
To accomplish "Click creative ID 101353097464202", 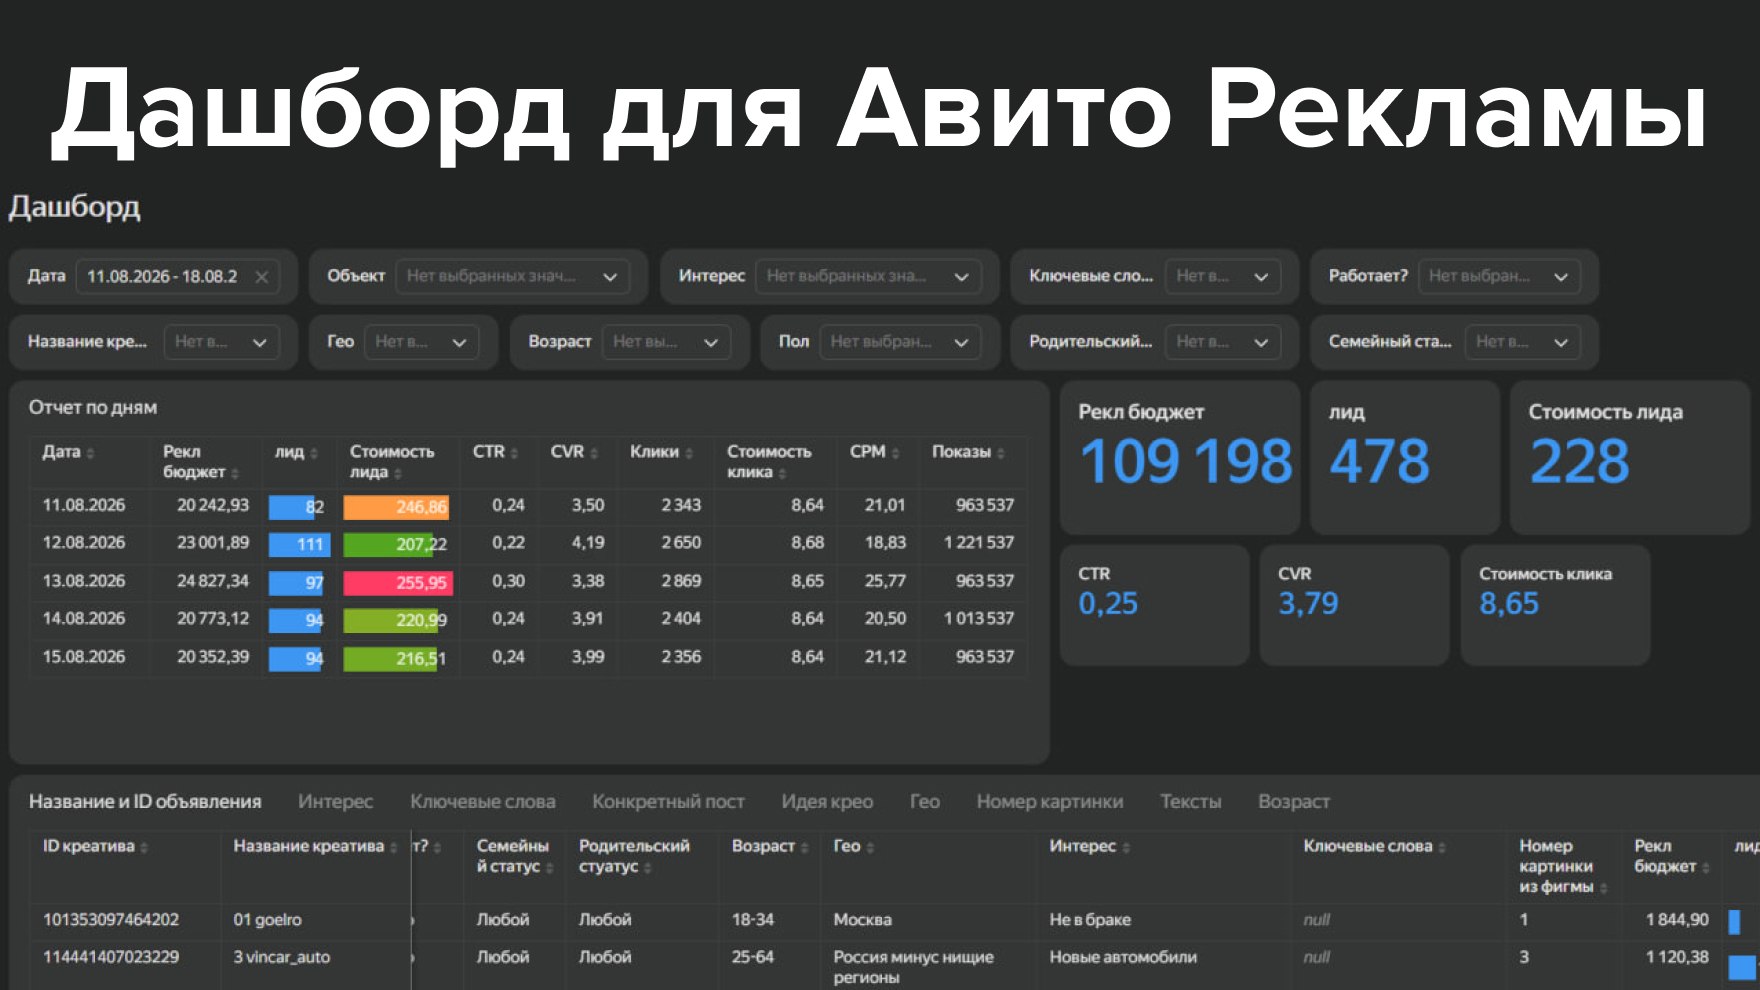I will tap(111, 920).
